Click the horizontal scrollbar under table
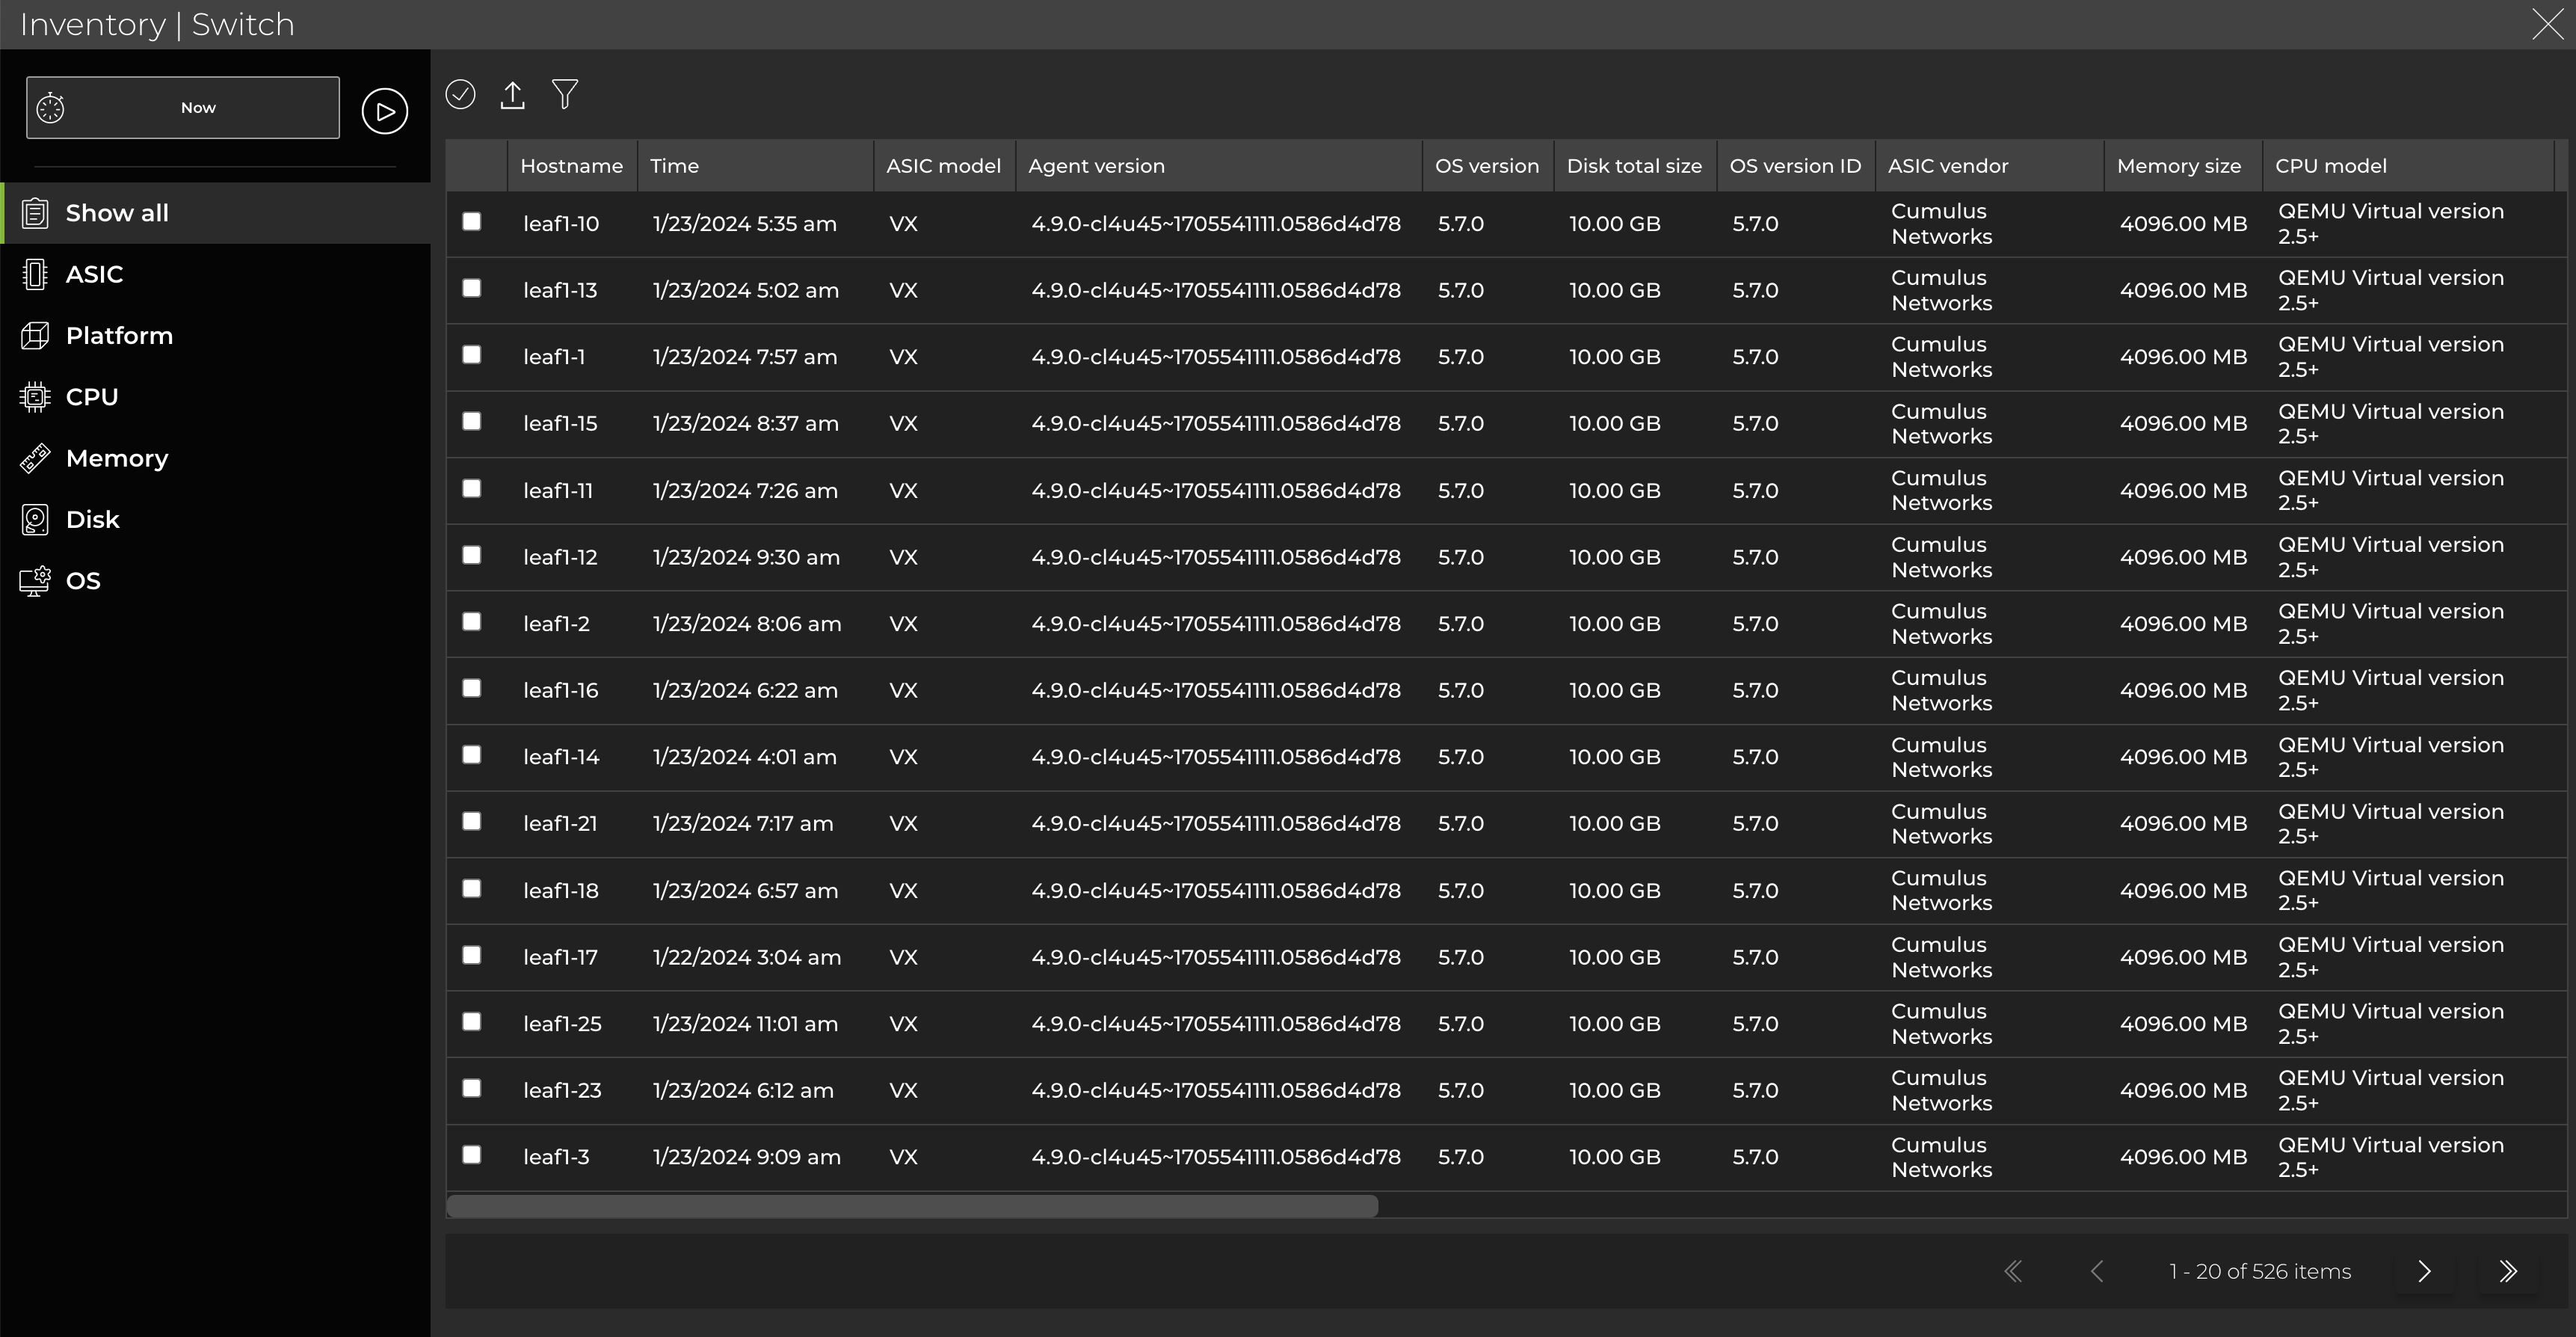This screenshot has height=1337, width=2576. point(912,1206)
